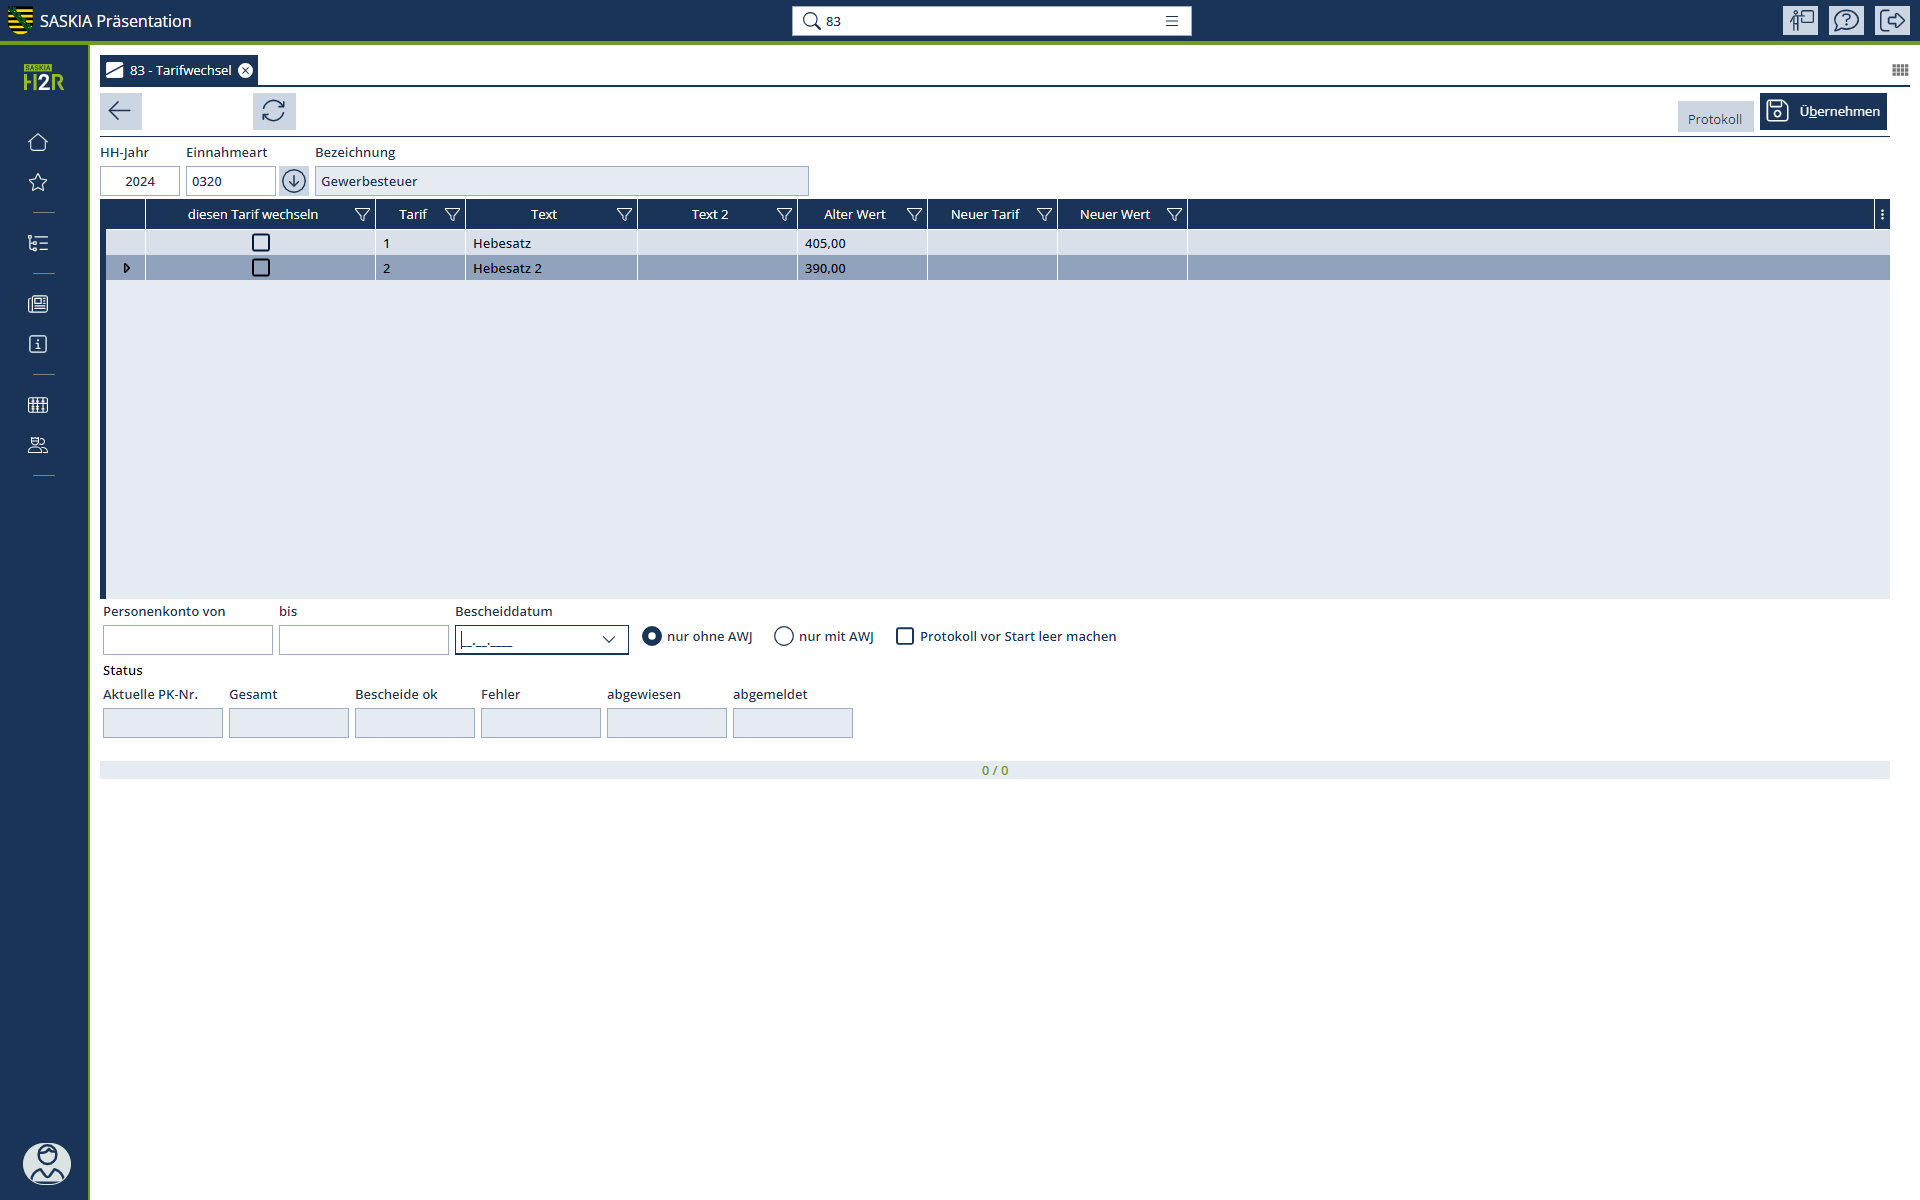1920x1200 pixels.
Task: Open filter on the Alter Wert column
Action: [914, 214]
